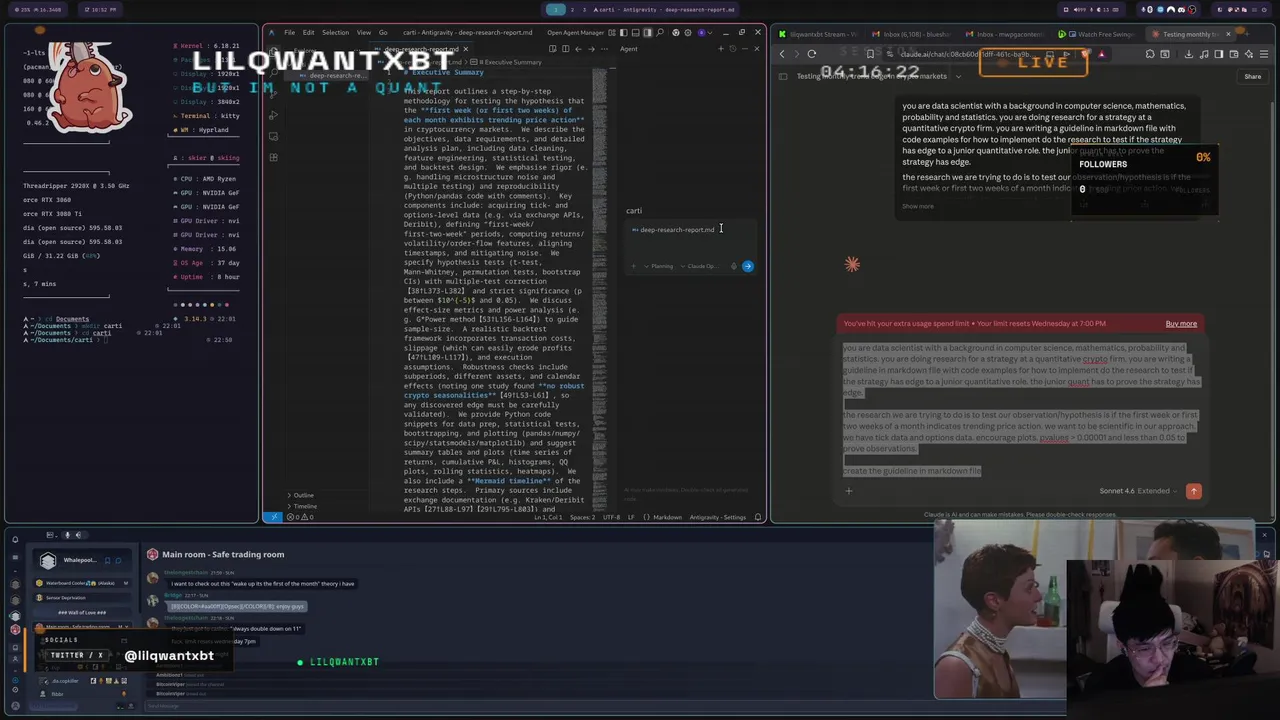
Task: Open Explorer icon in activity bar
Action: pyautogui.click(x=273, y=50)
